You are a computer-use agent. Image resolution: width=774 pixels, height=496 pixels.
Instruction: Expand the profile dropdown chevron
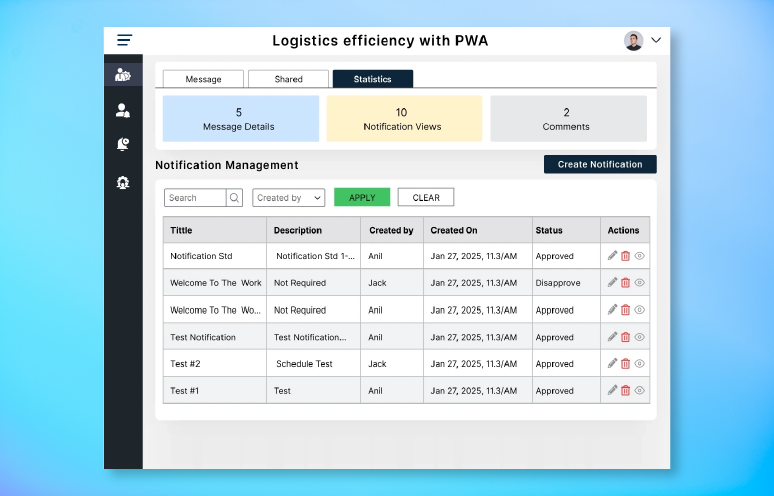[x=656, y=40]
